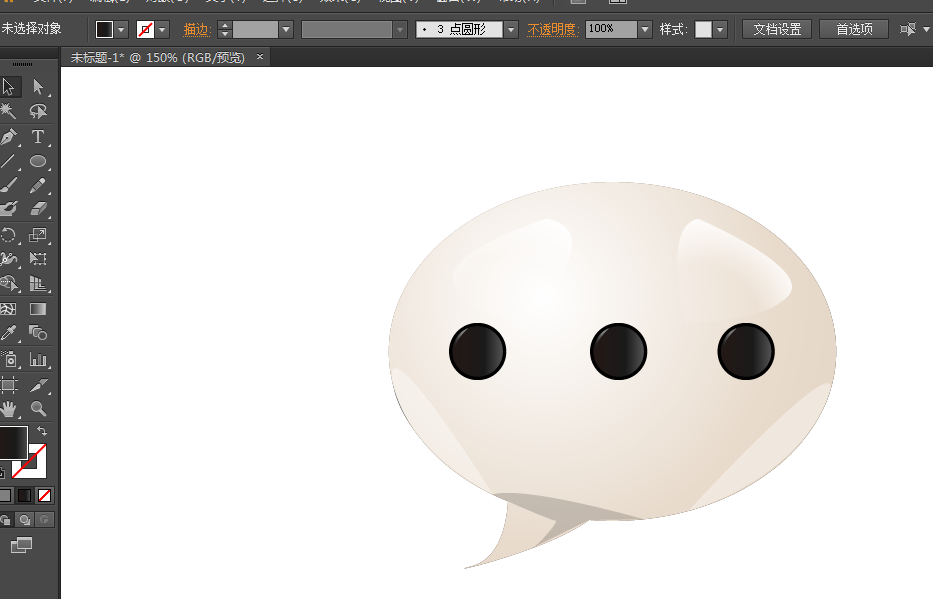Open the 样式 style dropdown arrow

[720, 29]
